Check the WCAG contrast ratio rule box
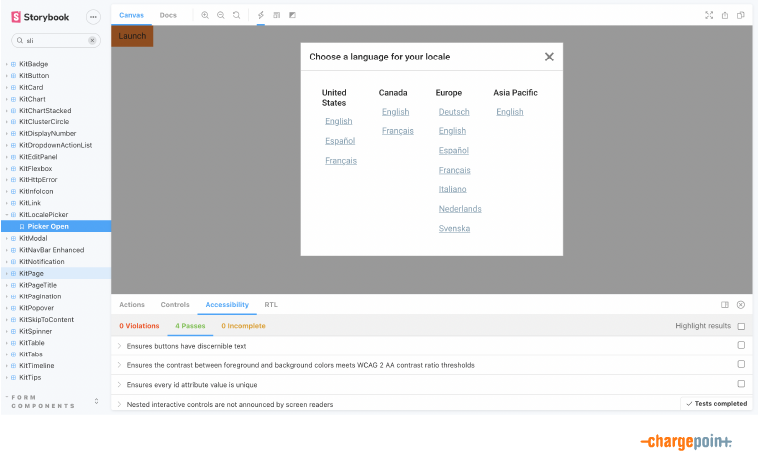Image resolution: width=759 pixels, height=472 pixels. pyautogui.click(x=741, y=364)
